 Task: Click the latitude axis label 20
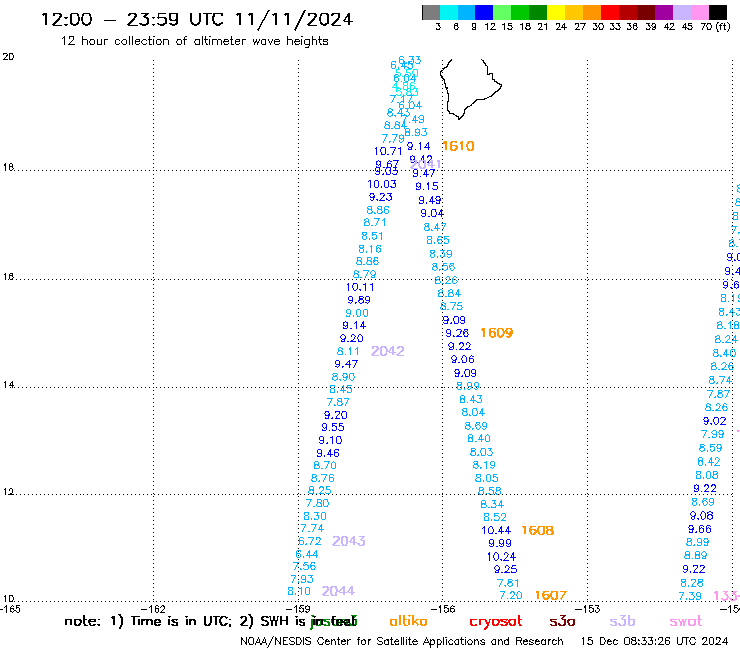[8, 57]
